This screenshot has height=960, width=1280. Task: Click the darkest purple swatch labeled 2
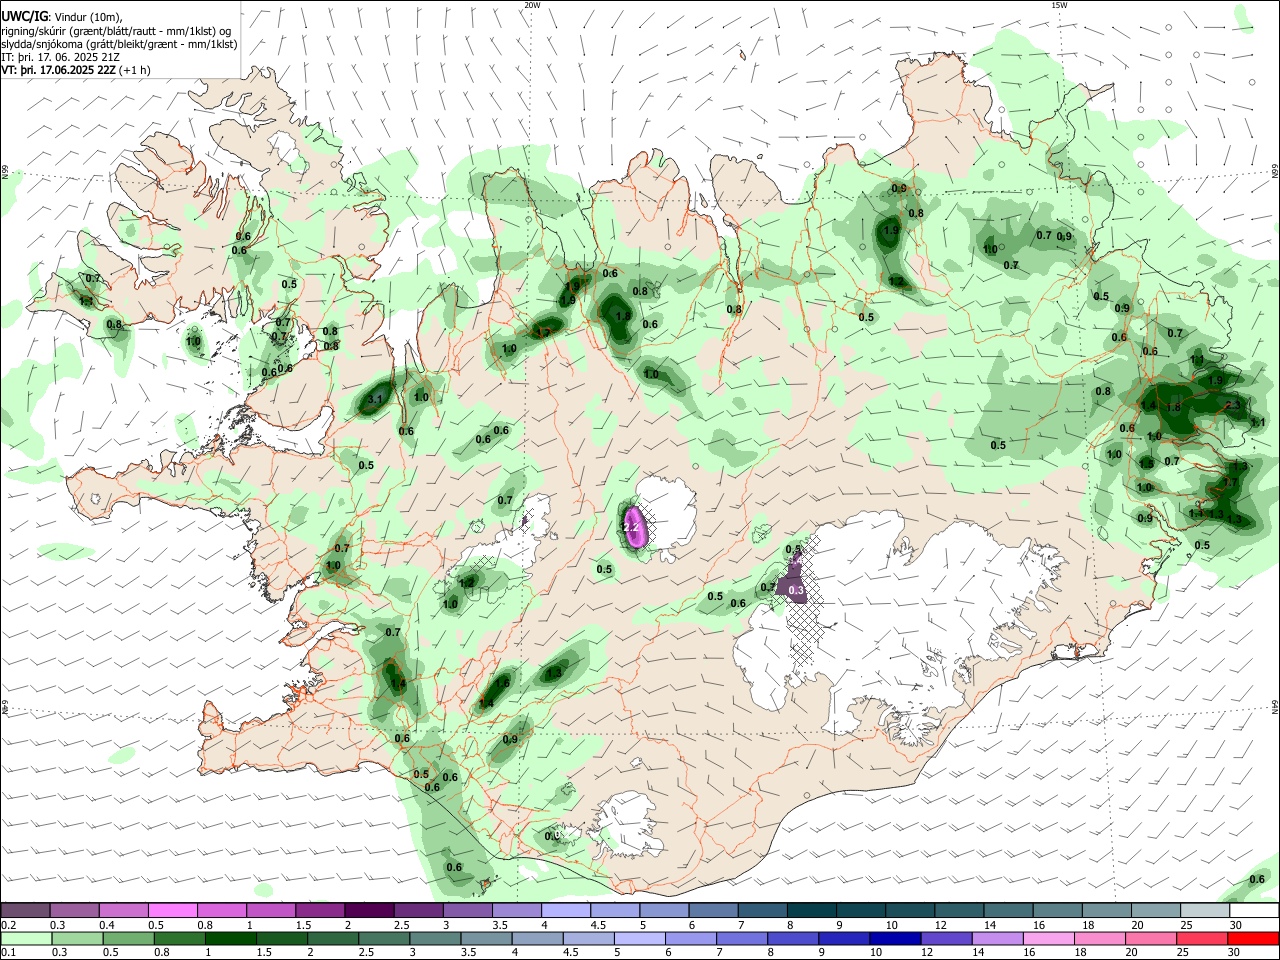pyautogui.click(x=369, y=910)
